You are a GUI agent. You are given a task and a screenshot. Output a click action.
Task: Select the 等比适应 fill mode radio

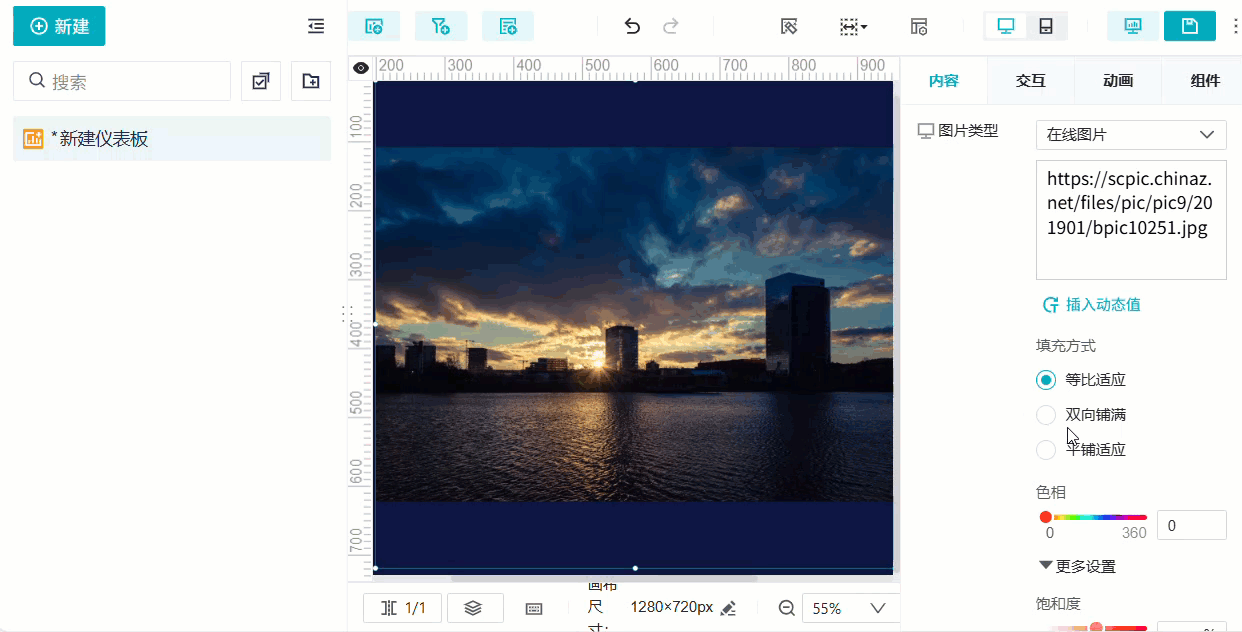1046,380
